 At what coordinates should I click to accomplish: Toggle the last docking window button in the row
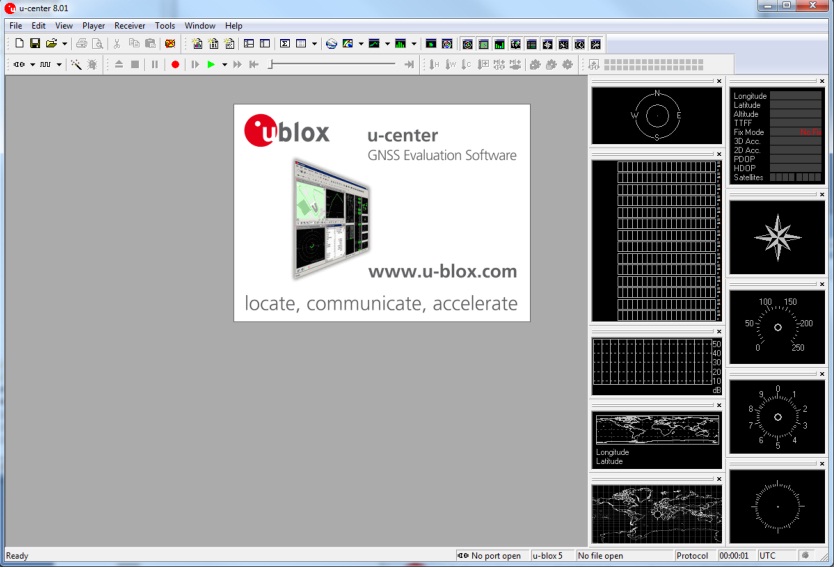pyautogui.click(x=596, y=44)
